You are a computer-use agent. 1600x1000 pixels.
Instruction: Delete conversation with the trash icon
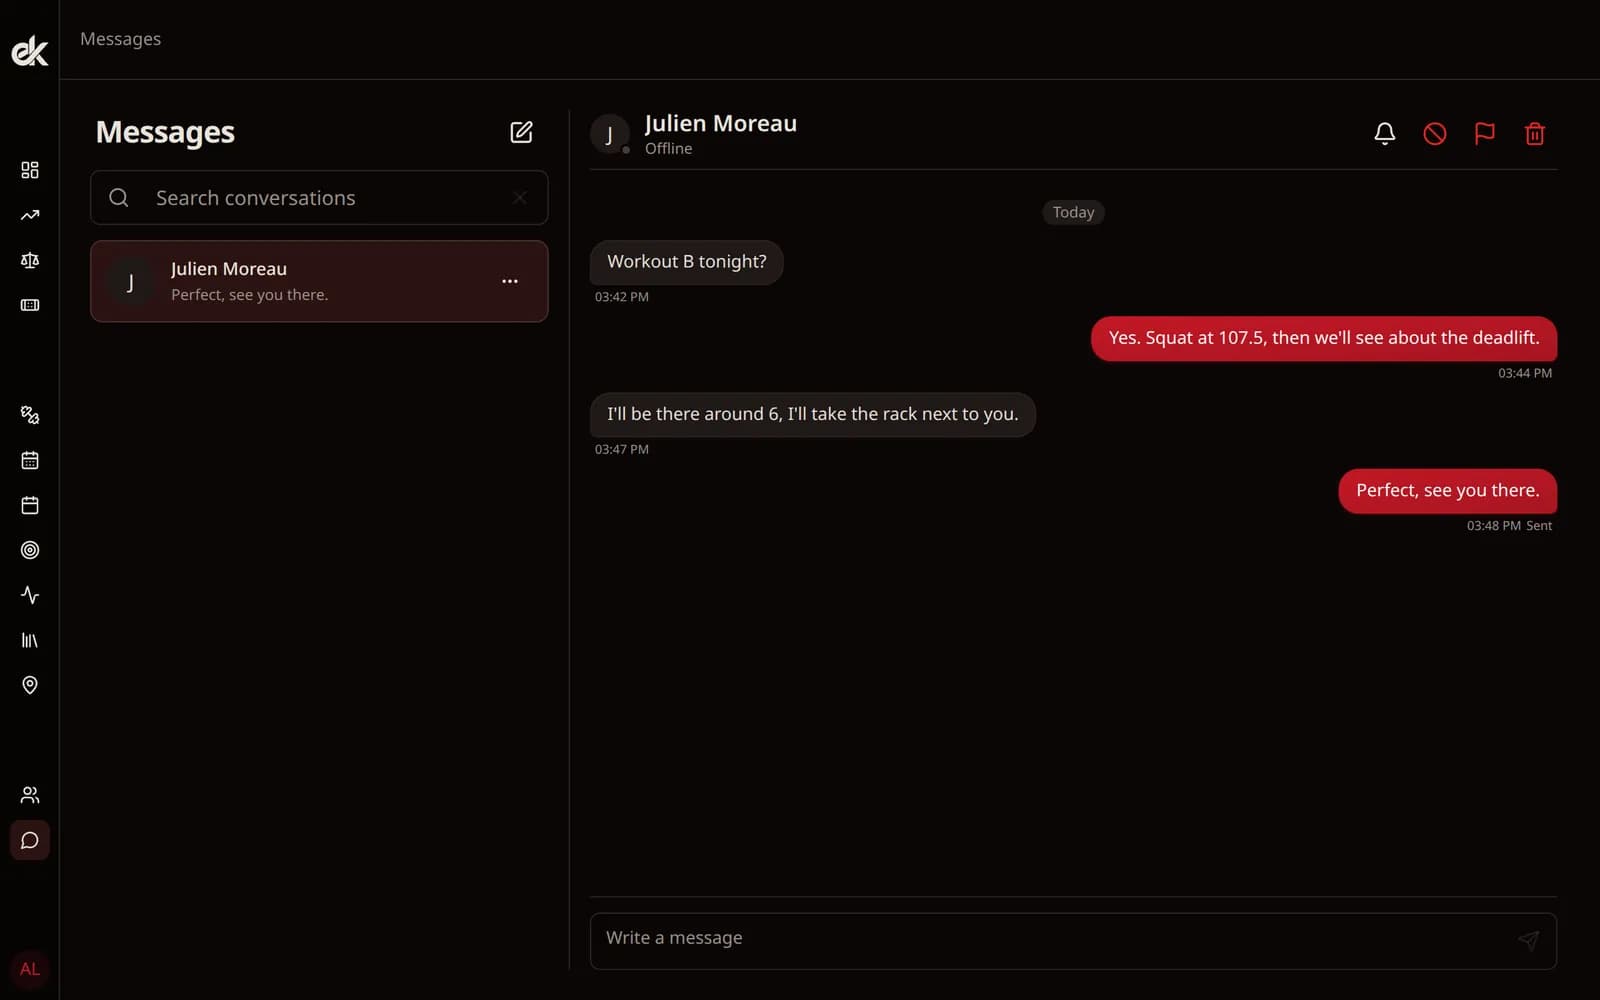(x=1535, y=133)
